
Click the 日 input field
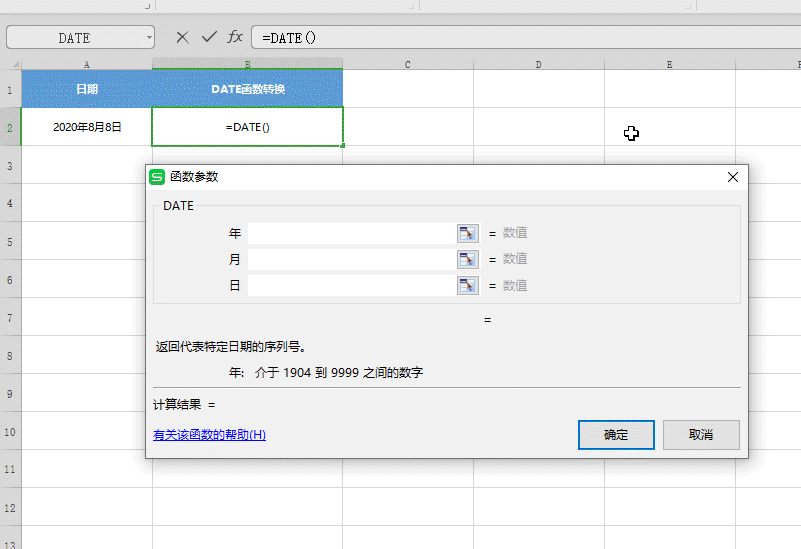tap(352, 285)
